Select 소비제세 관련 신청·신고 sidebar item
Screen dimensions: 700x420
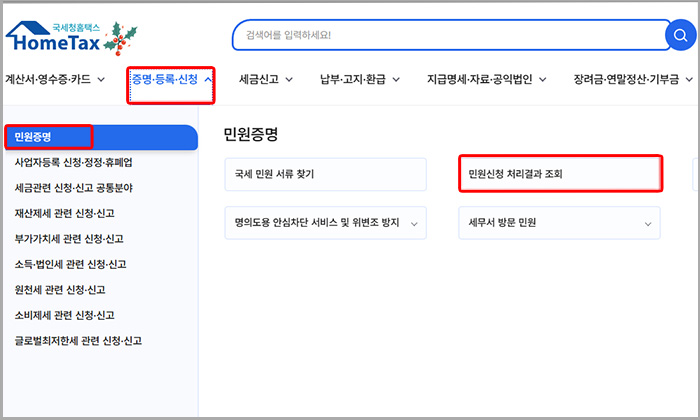[x=65, y=315]
